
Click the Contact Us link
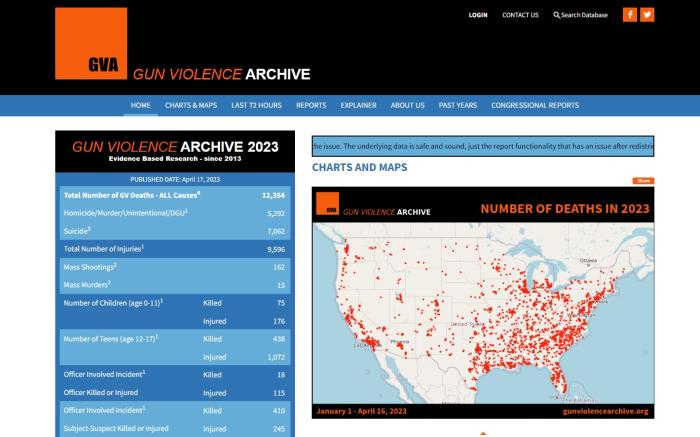(x=520, y=15)
